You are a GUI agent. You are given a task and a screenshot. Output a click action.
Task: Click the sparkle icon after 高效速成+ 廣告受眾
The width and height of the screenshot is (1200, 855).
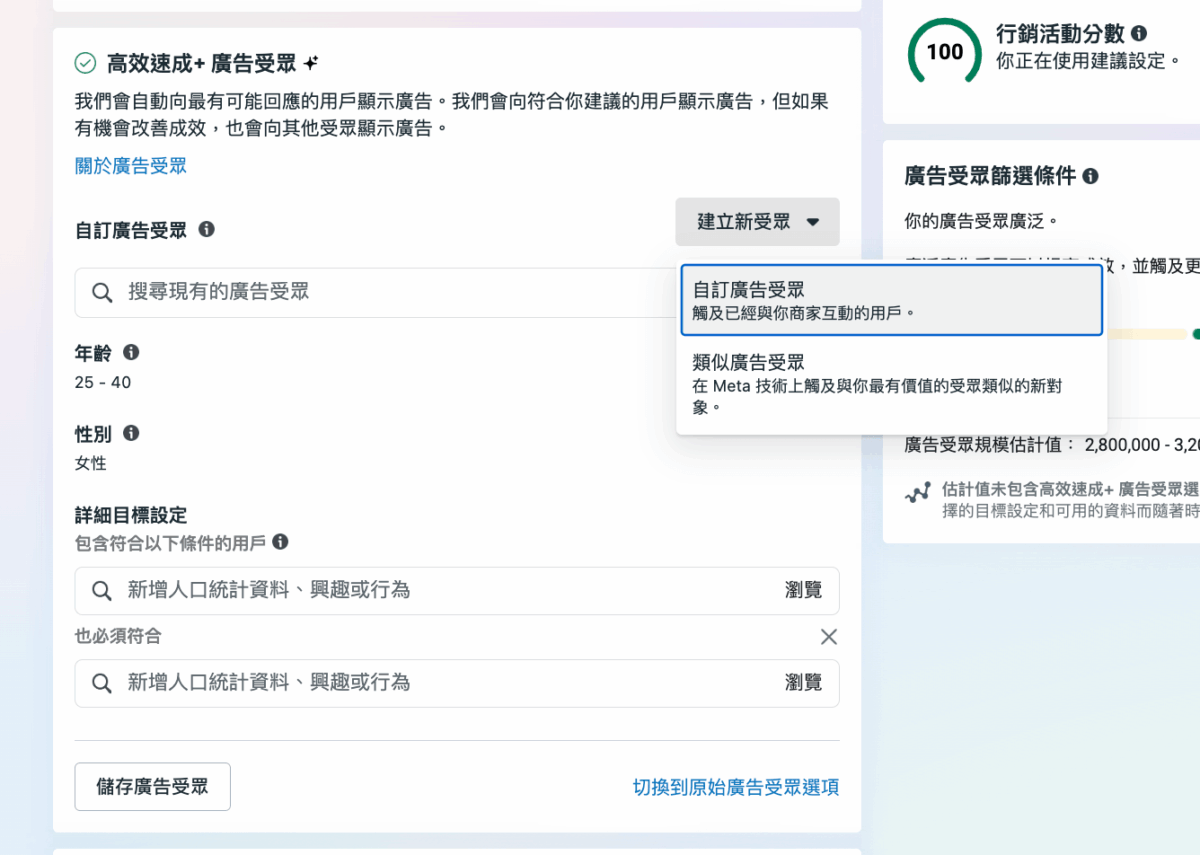[x=311, y=63]
